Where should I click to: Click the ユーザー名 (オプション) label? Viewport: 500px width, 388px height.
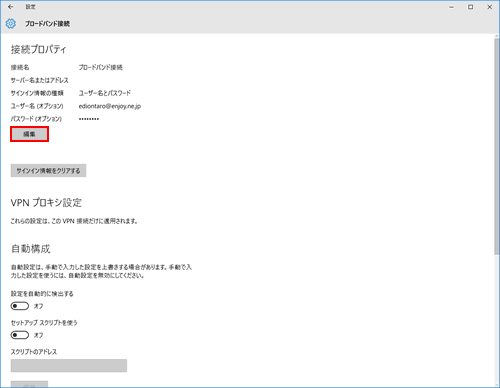[37, 106]
